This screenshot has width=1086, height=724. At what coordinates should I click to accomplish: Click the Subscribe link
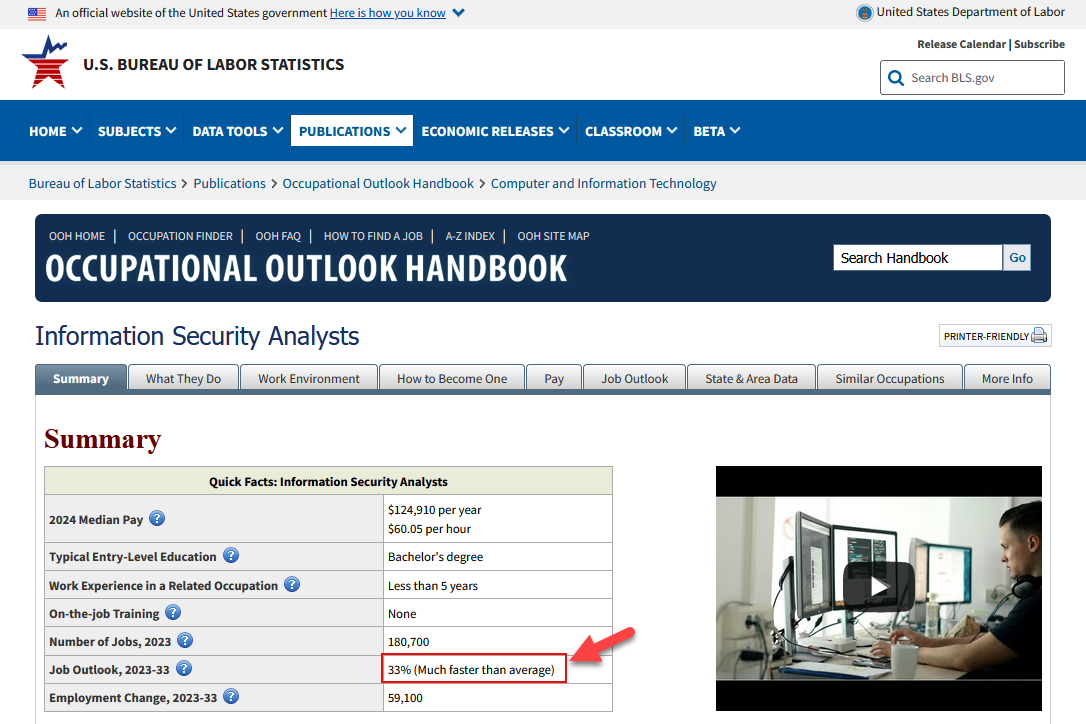tap(1040, 44)
